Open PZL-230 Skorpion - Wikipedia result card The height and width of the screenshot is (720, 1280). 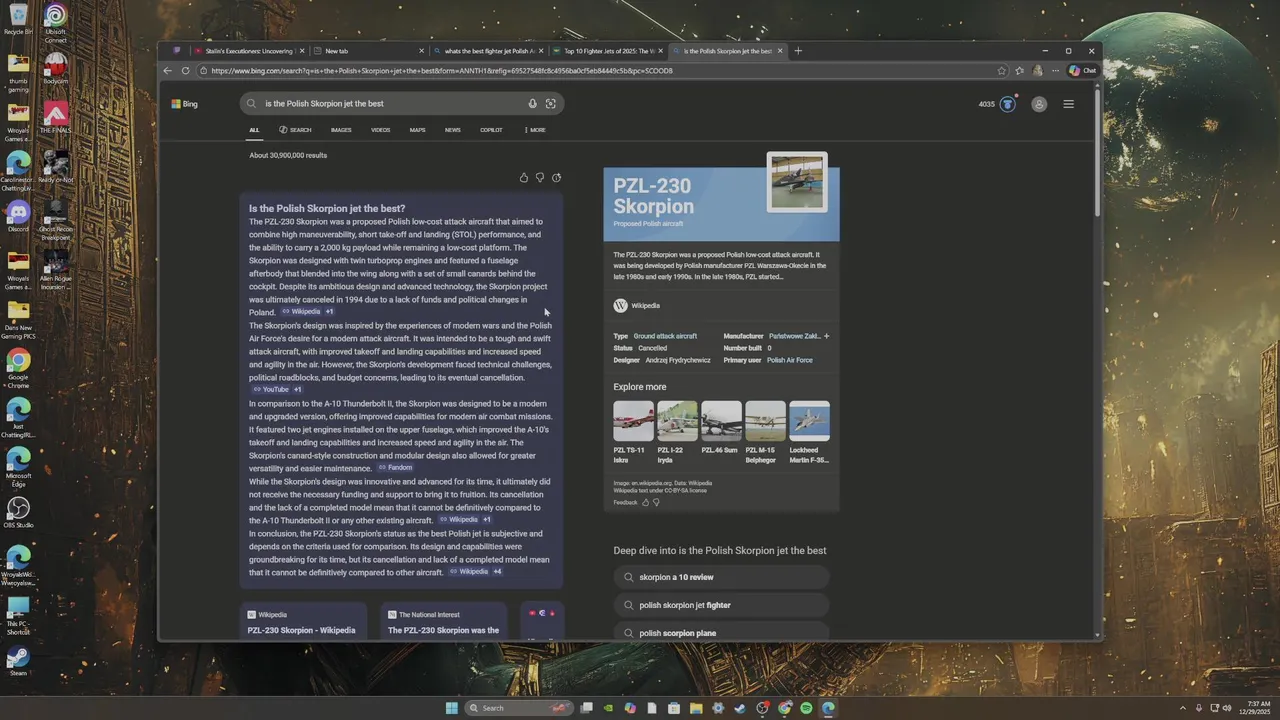point(303,622)
